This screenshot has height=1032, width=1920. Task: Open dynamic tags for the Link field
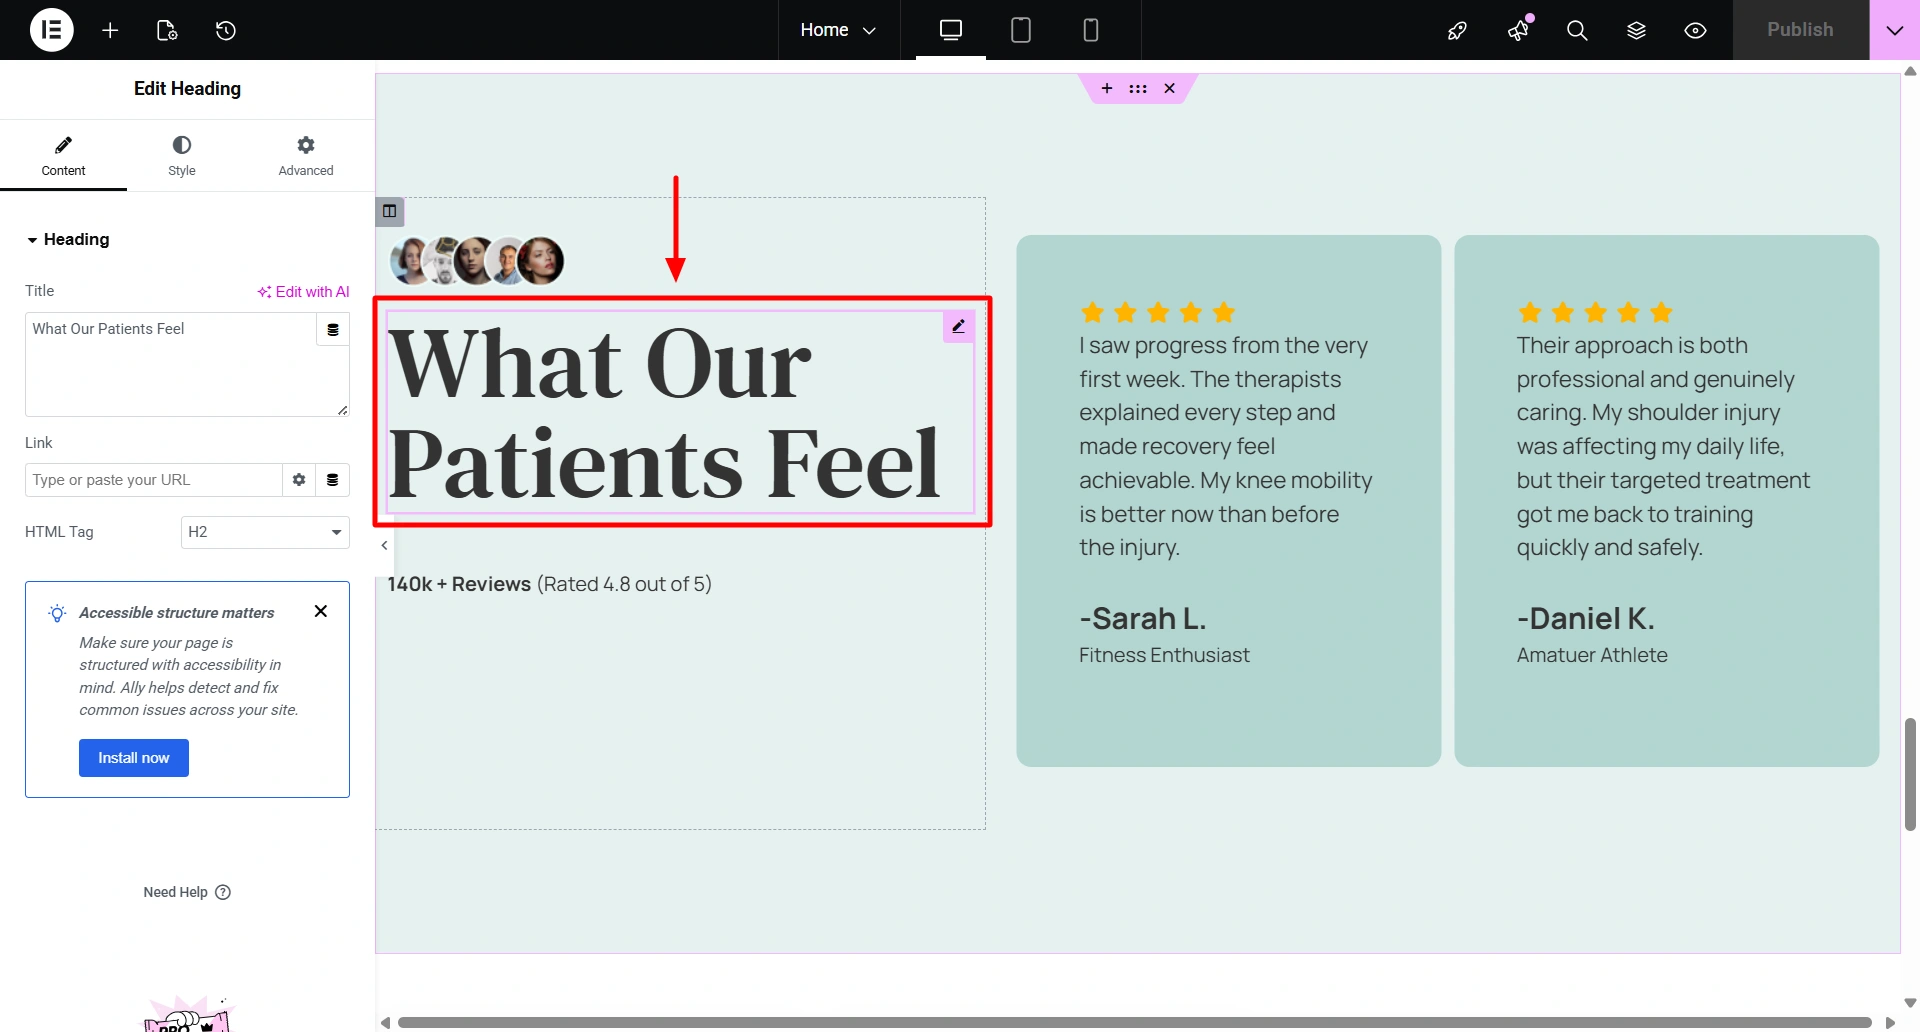[333, 480]
